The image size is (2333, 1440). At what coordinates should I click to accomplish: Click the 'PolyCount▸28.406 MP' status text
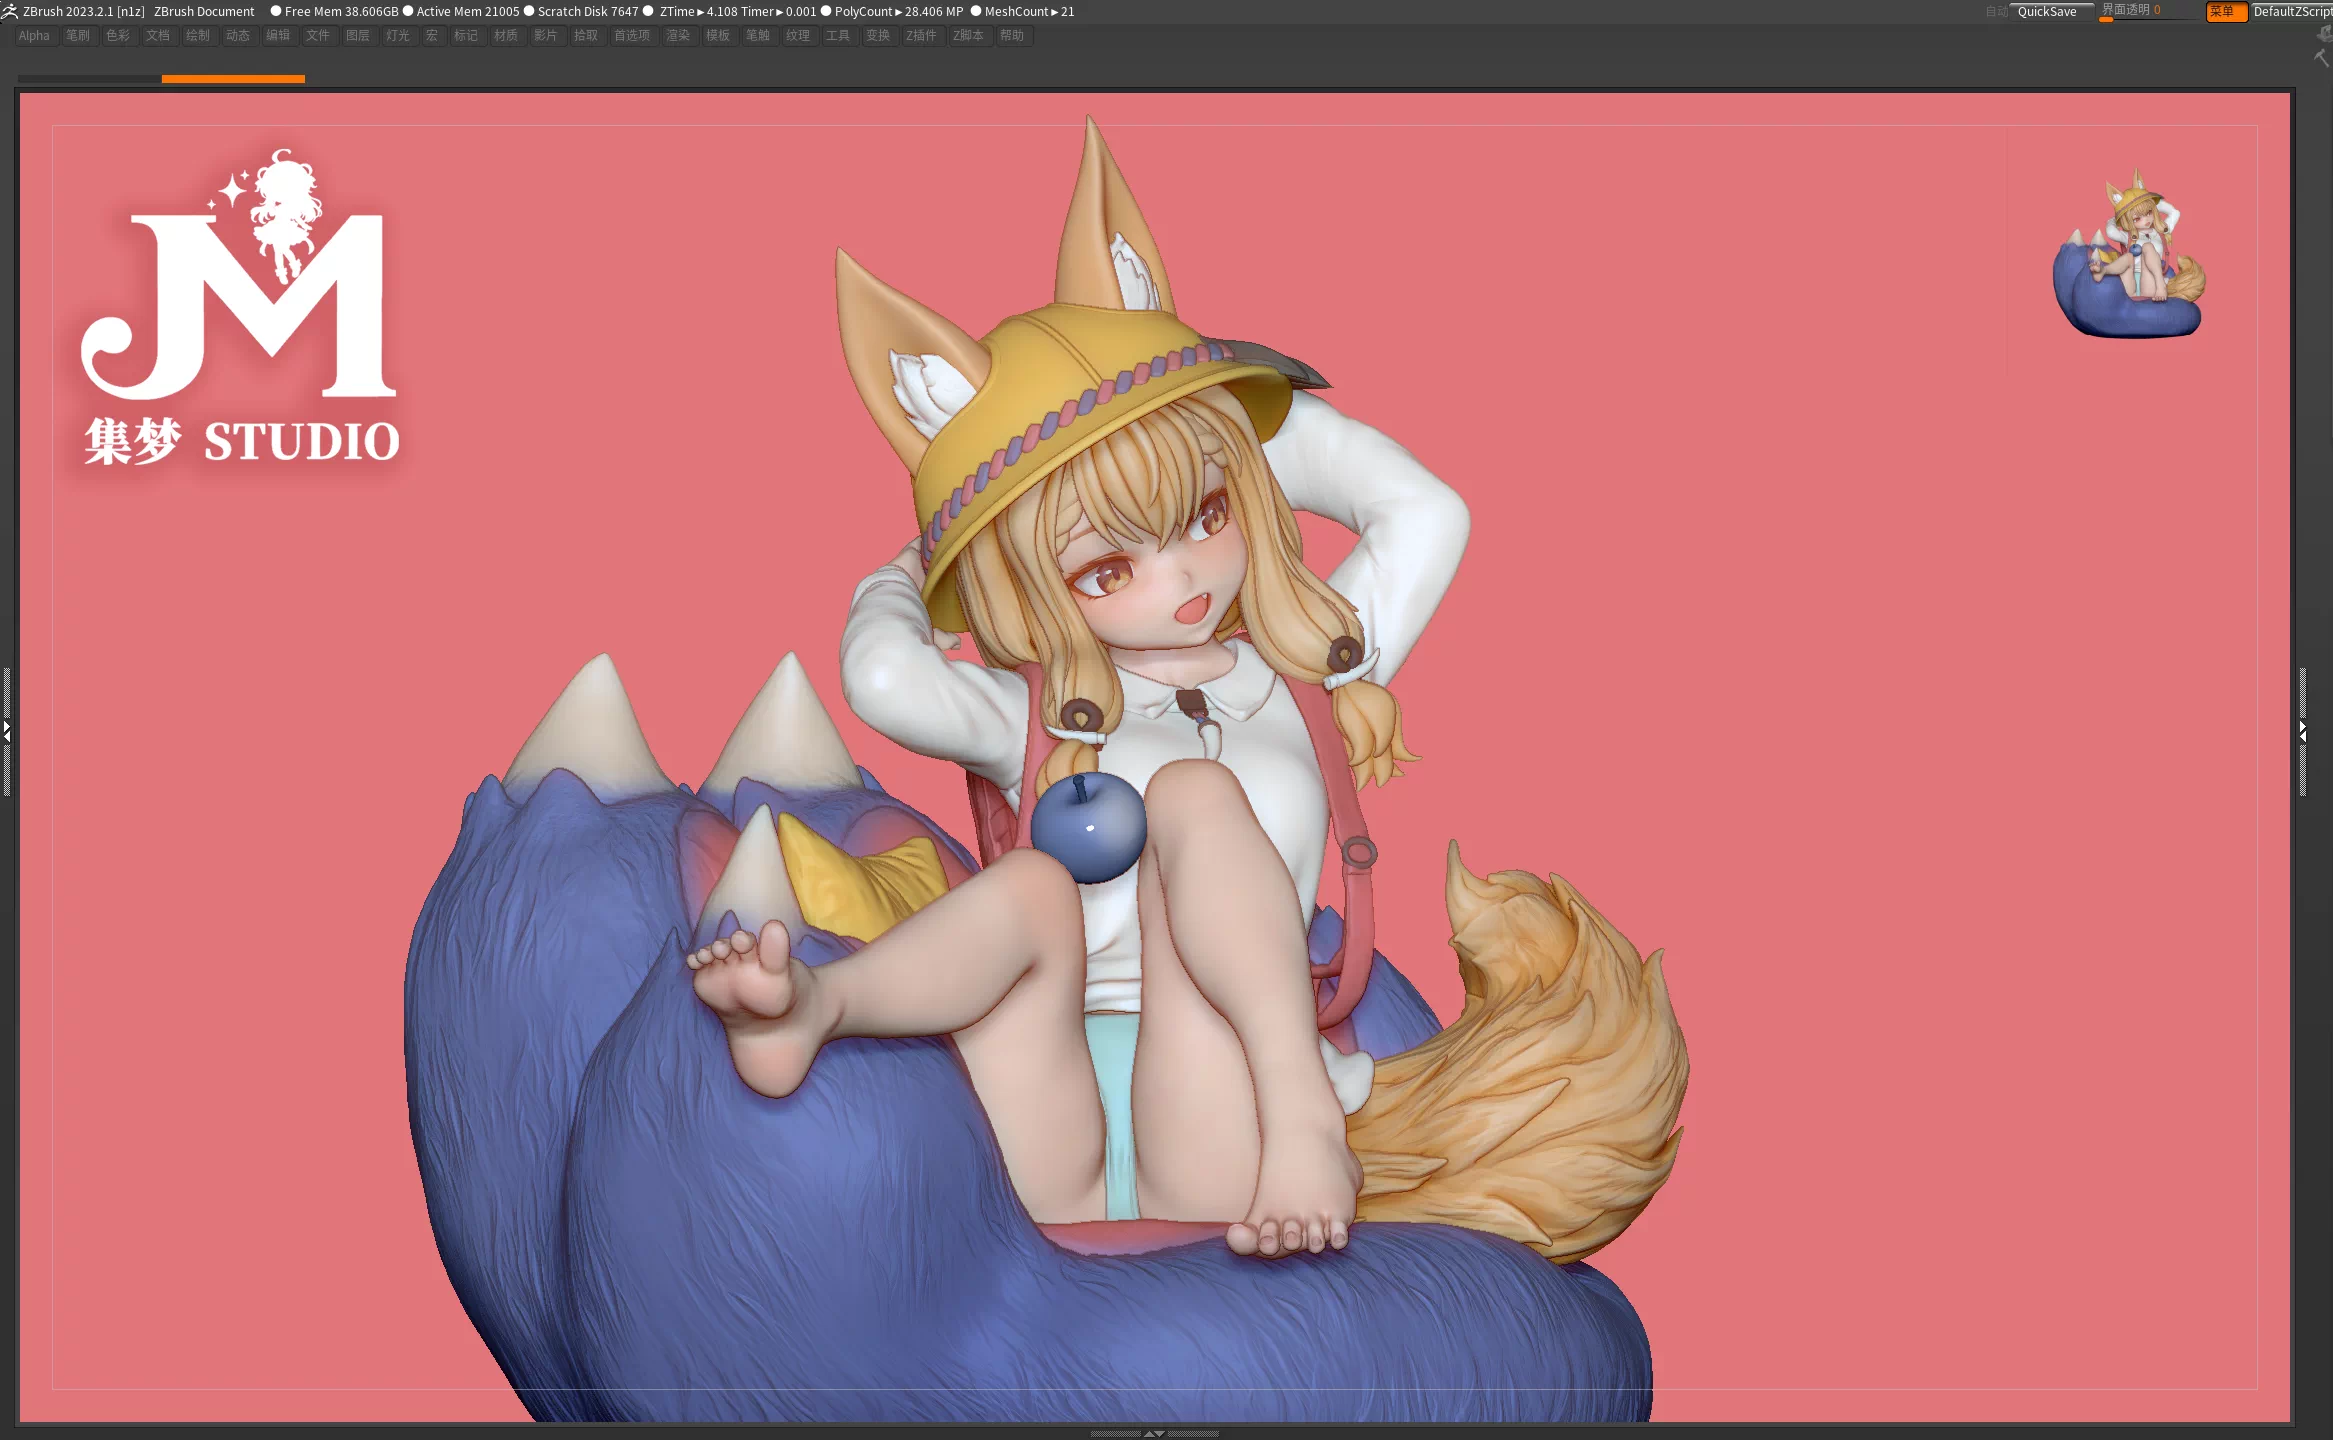click(x=899, y=12)
